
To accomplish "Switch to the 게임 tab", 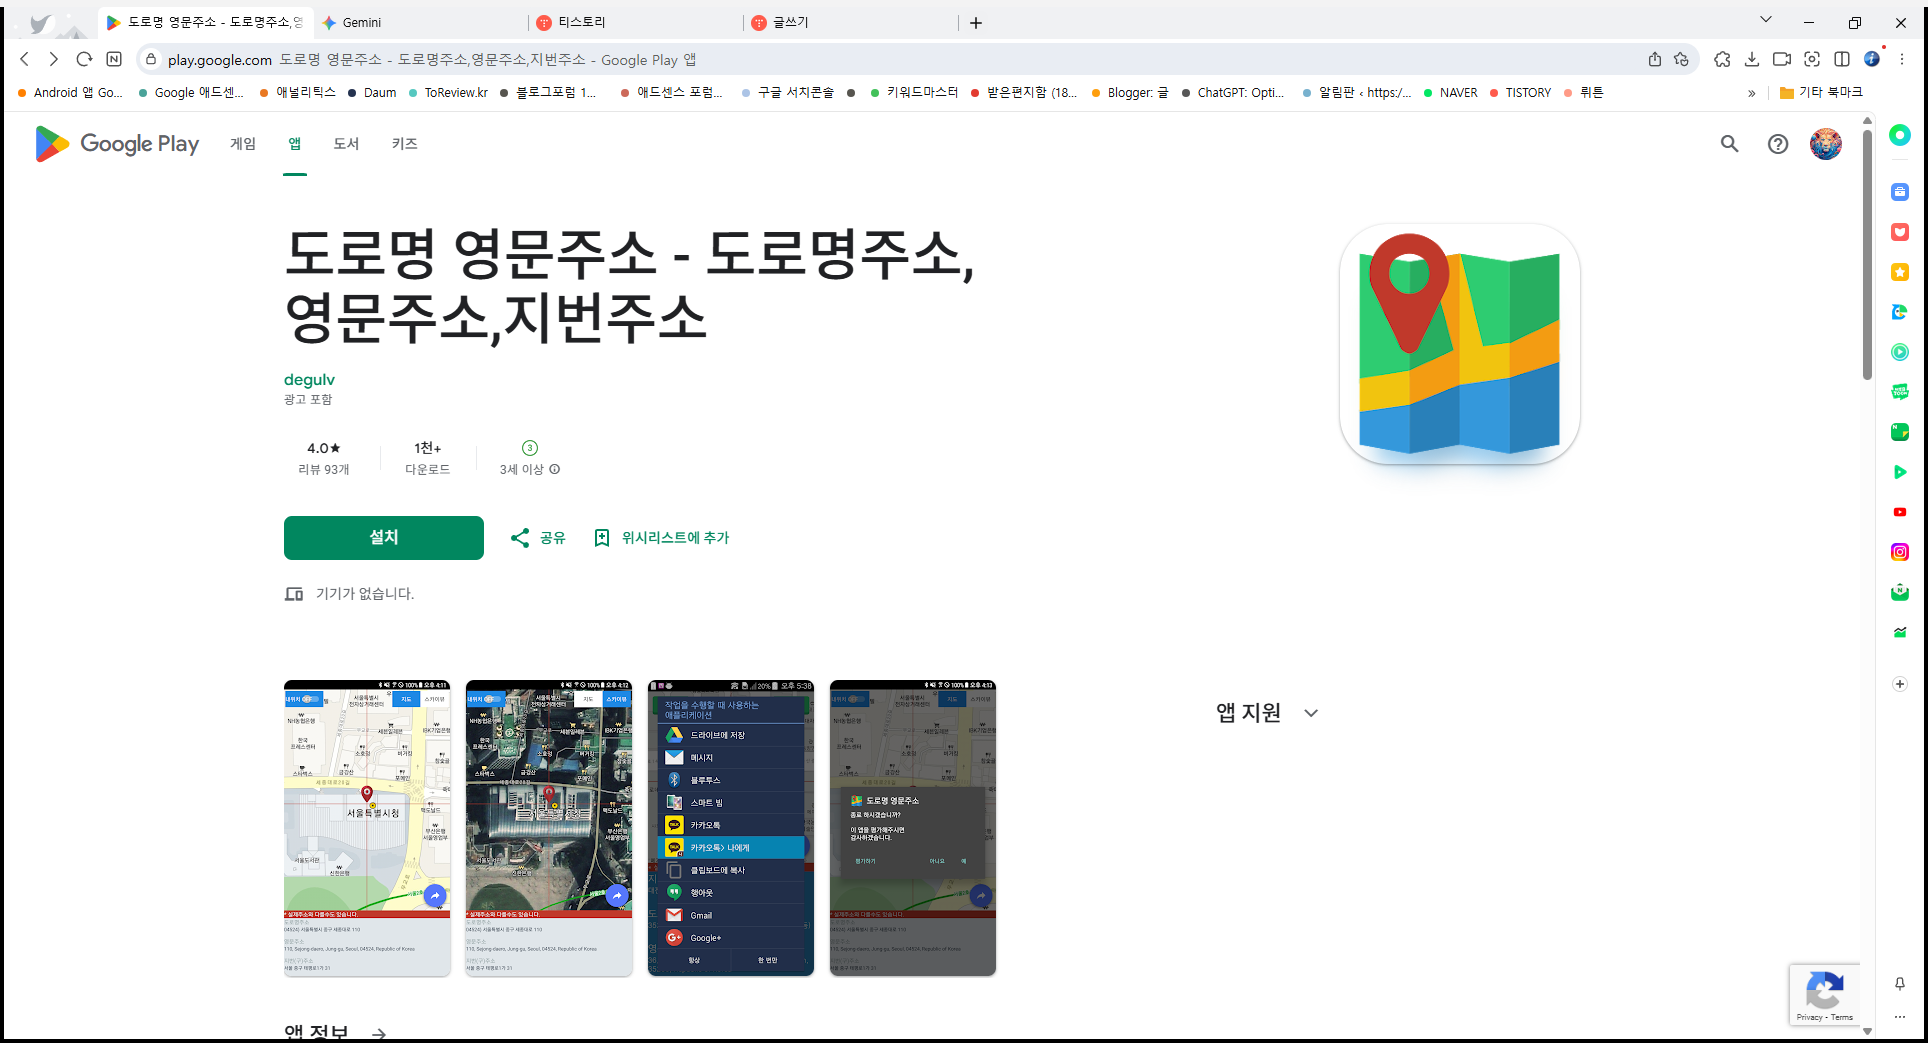I will (x=241, y=144).
